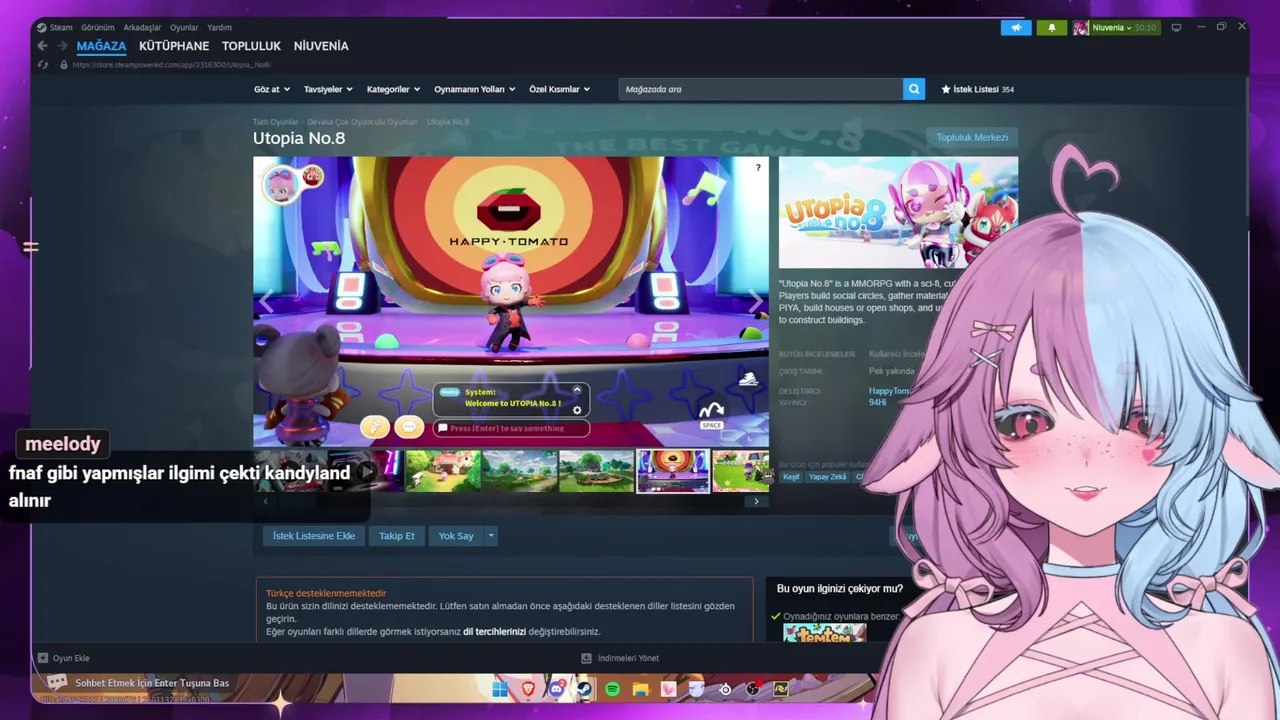1280x720 pixels.
Task: Click the Yok Say button
Action: pyautogui.click(x=456, y=536)
